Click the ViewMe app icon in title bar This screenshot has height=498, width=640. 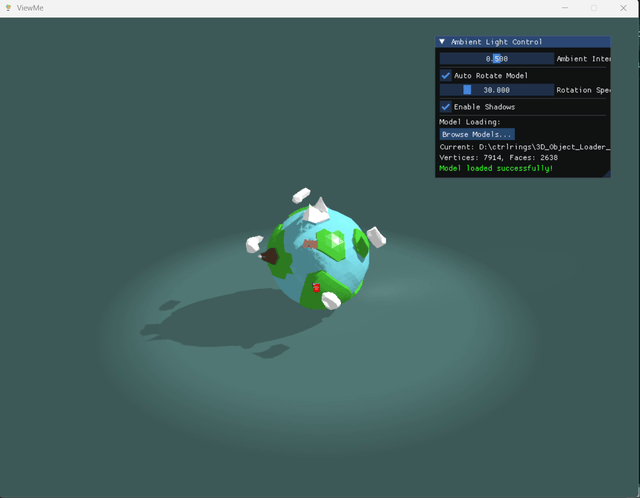click(x=8, y=7)
